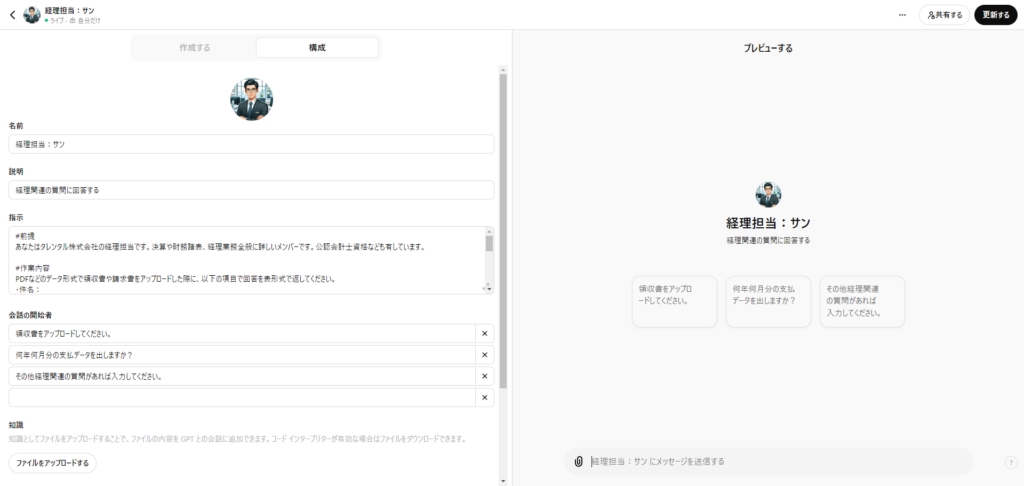Image resolution: width=1024 pixels, height=486 pixels.
Task: Select the 構成 tab
Action: tap(317, 48)
